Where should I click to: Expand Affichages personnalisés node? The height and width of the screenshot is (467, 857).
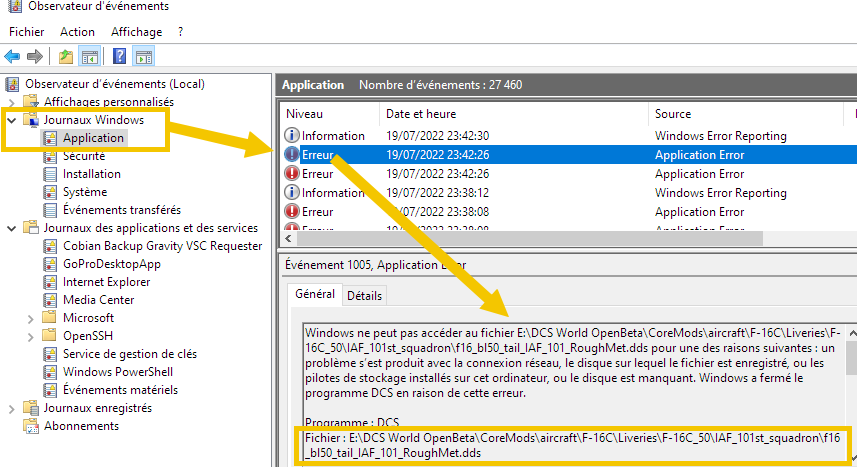(11, 102)
